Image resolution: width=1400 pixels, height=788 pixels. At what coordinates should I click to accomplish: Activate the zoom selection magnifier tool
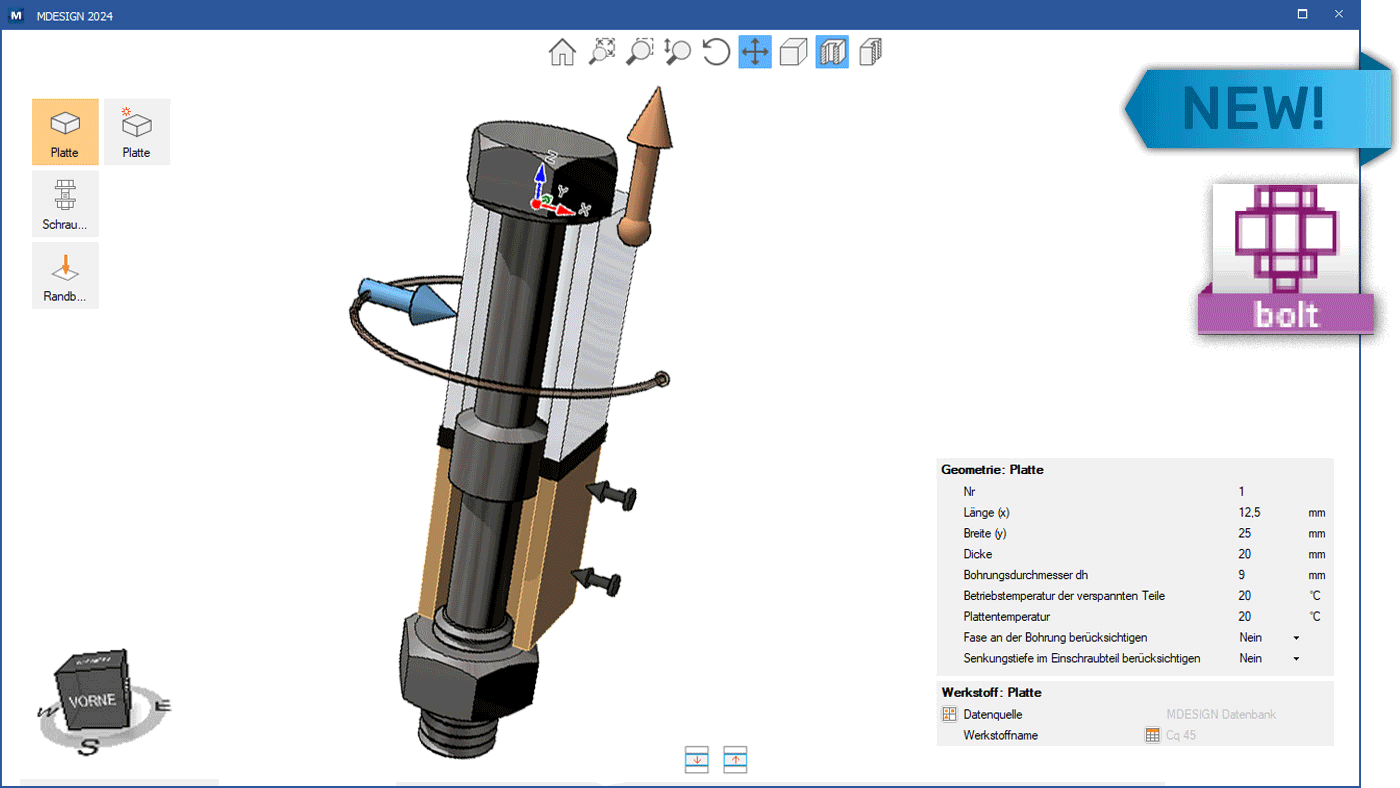pyautogui.click(x=638, y=52)
